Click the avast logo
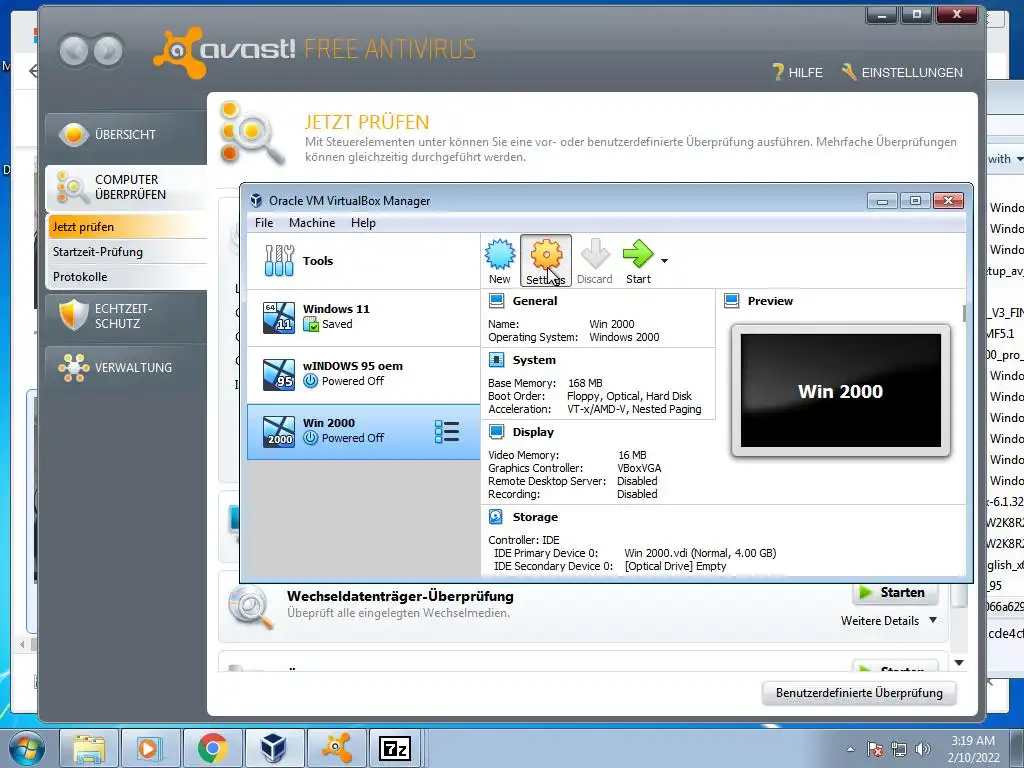 (x=224, y=51)
